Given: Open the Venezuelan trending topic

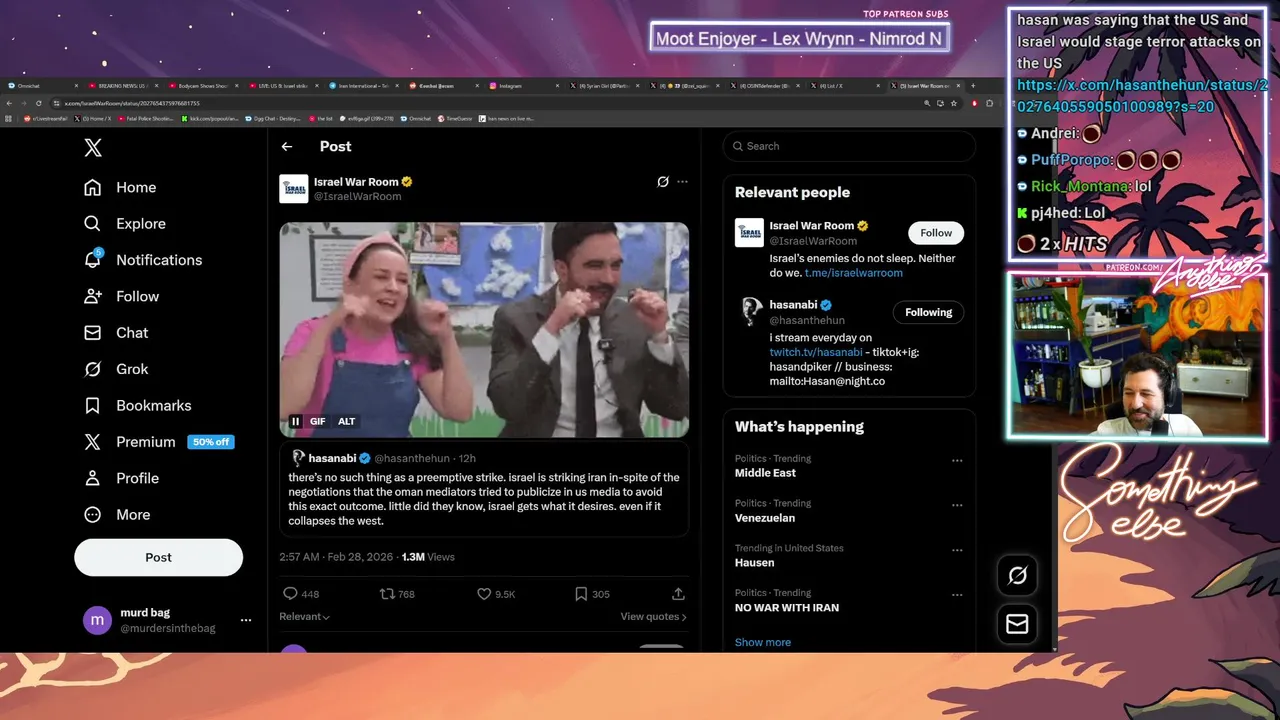Looking at the screenshot, I should click(765, 518).
